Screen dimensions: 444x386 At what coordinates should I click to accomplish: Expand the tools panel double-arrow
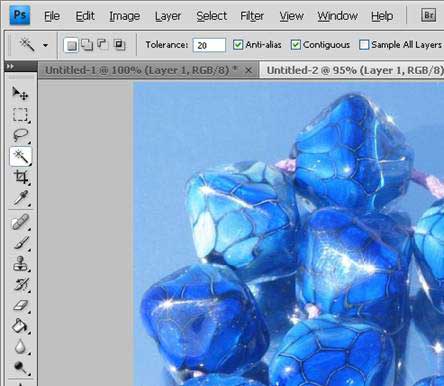[x=10, y=67]
